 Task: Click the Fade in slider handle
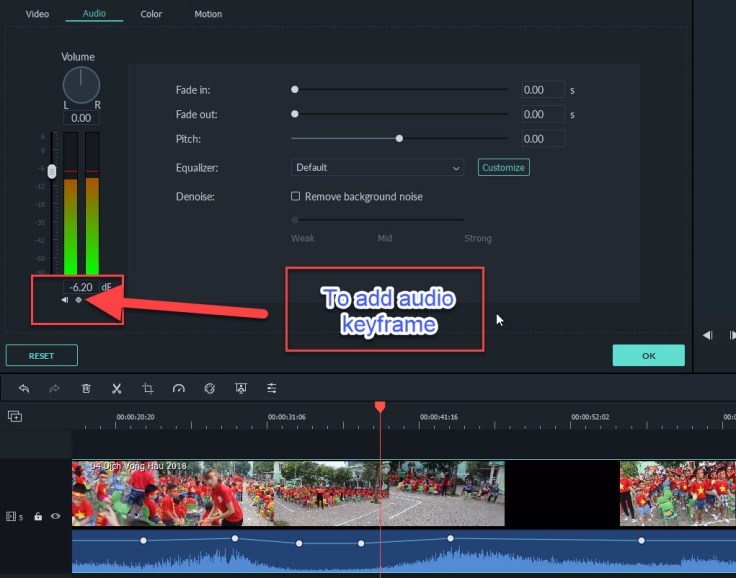tap(295, 89)
